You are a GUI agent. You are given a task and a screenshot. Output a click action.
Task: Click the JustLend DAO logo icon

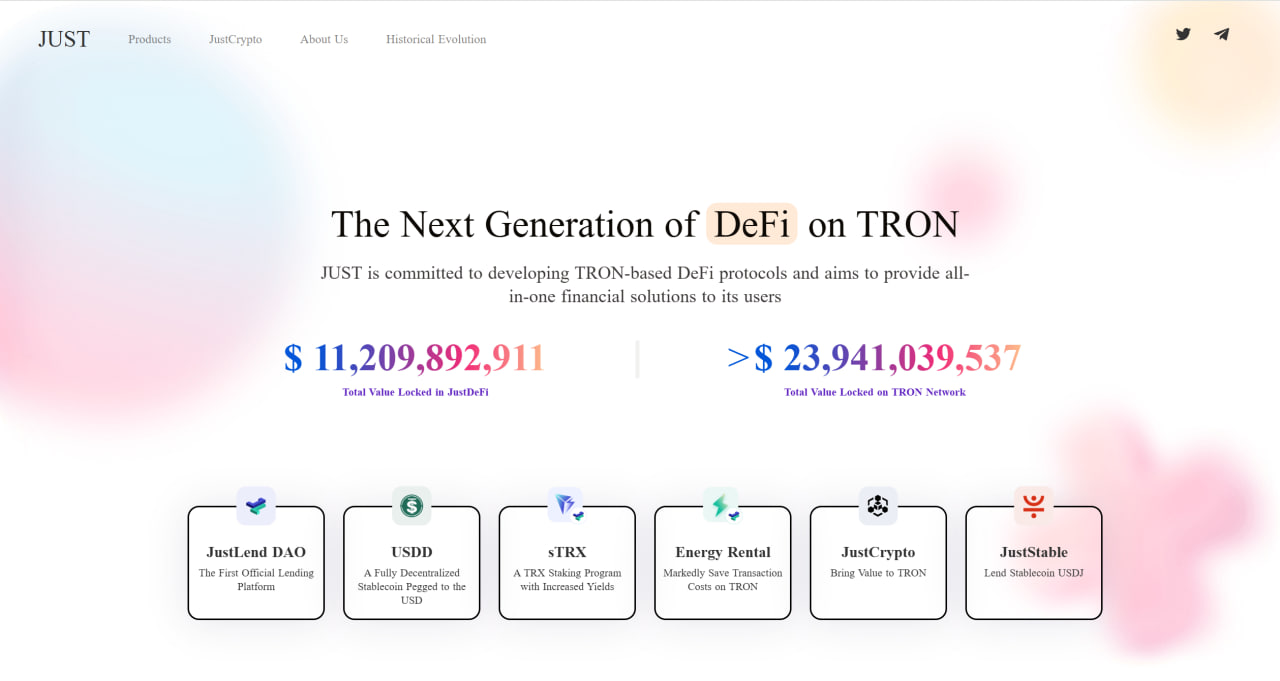click(x=256, y=506)
